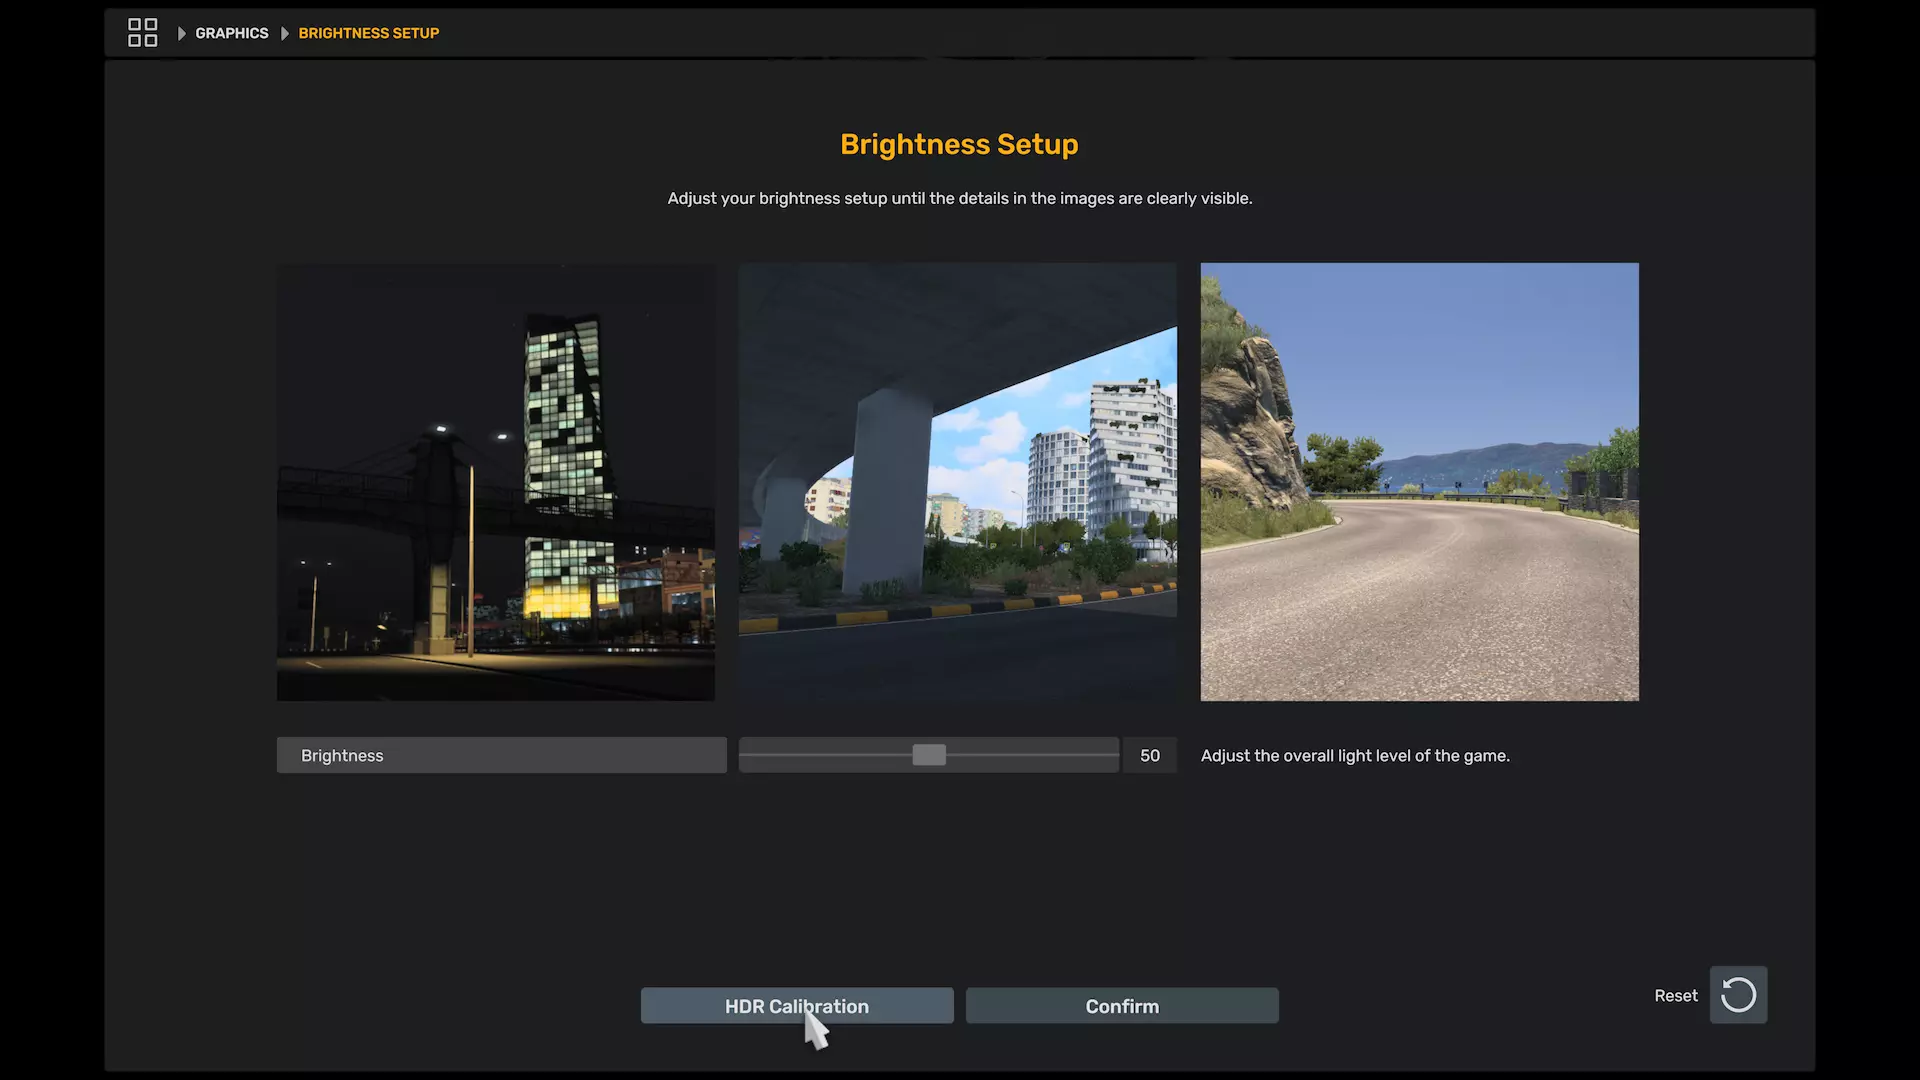This screenshot has width=1920, height=1080.
Task: Click the circular Reset arrow icon
Action: 1738,995
